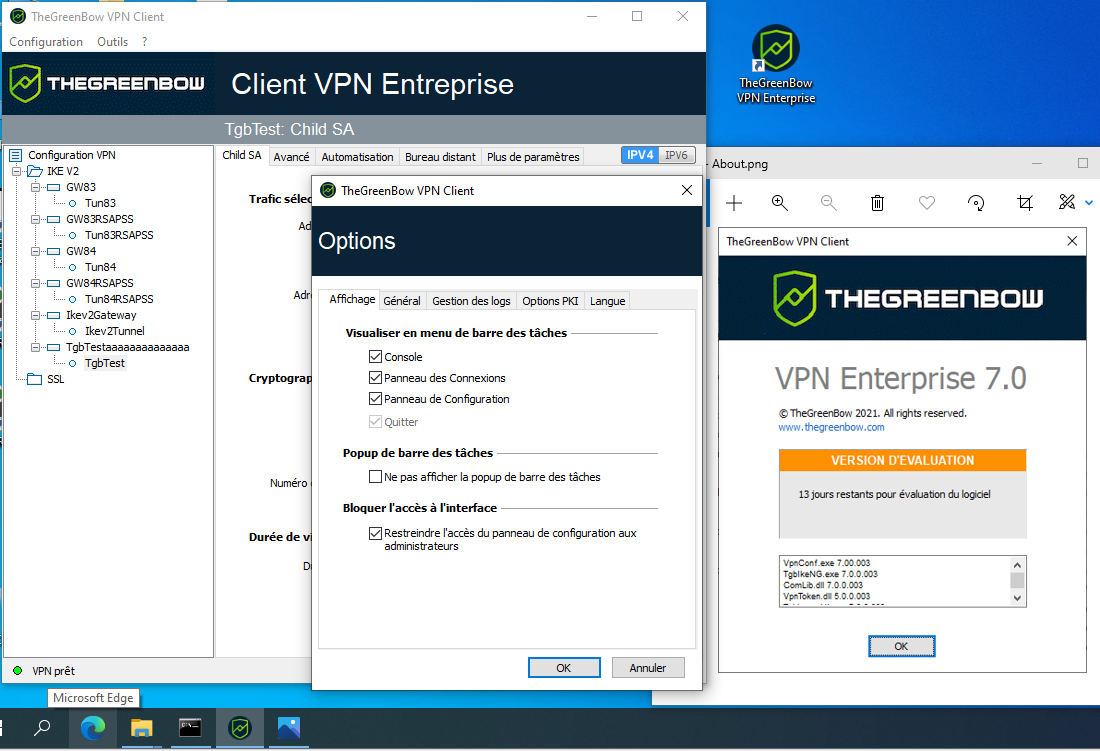Launch Microsoft Edge from the taskbar

pyautogui.click(x=93, y=729)
